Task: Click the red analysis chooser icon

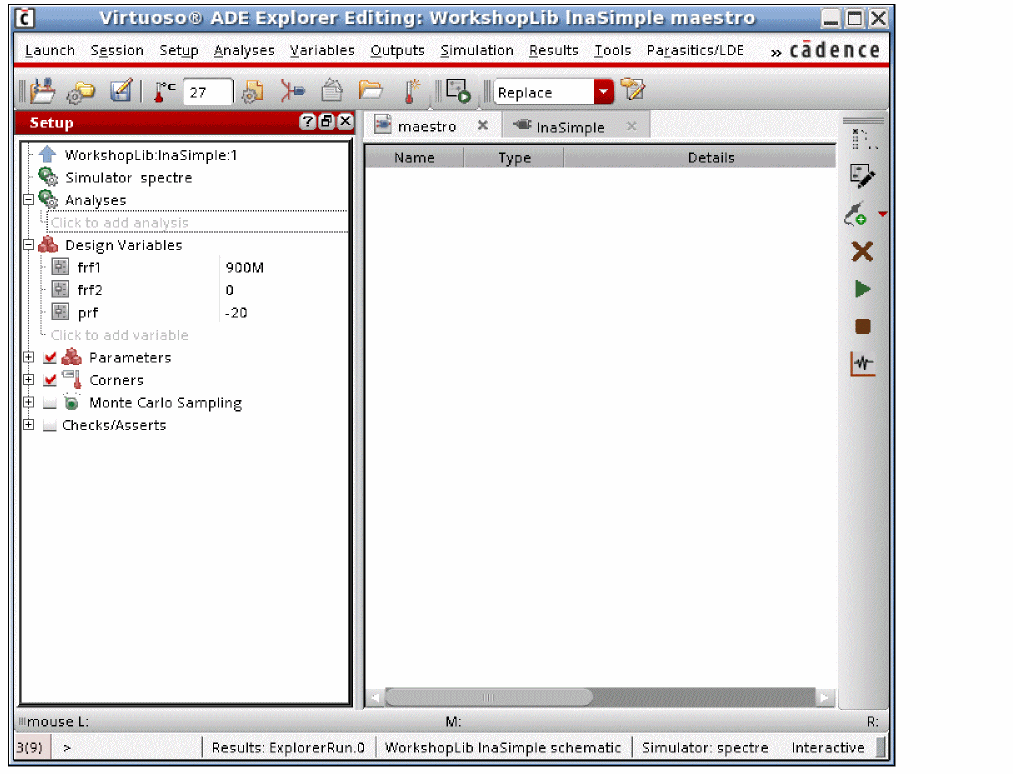Action: click(292, 91)
